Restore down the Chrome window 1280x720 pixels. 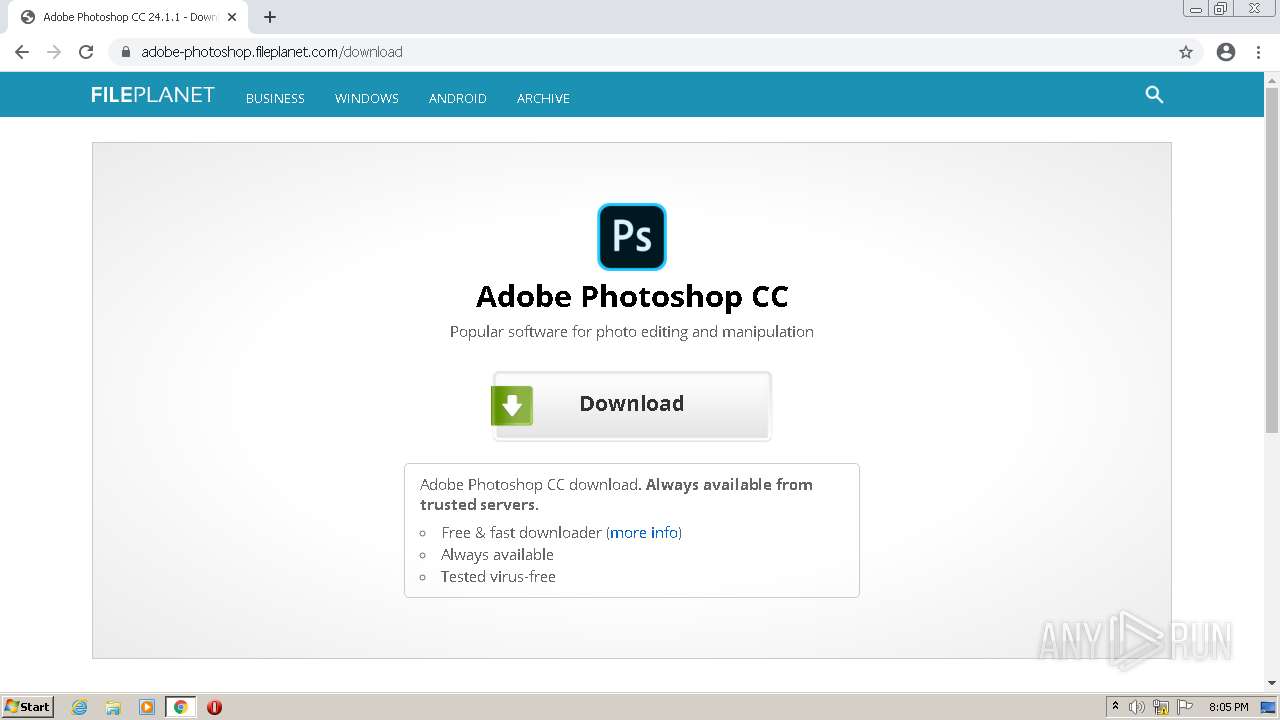pos(1221,8)
